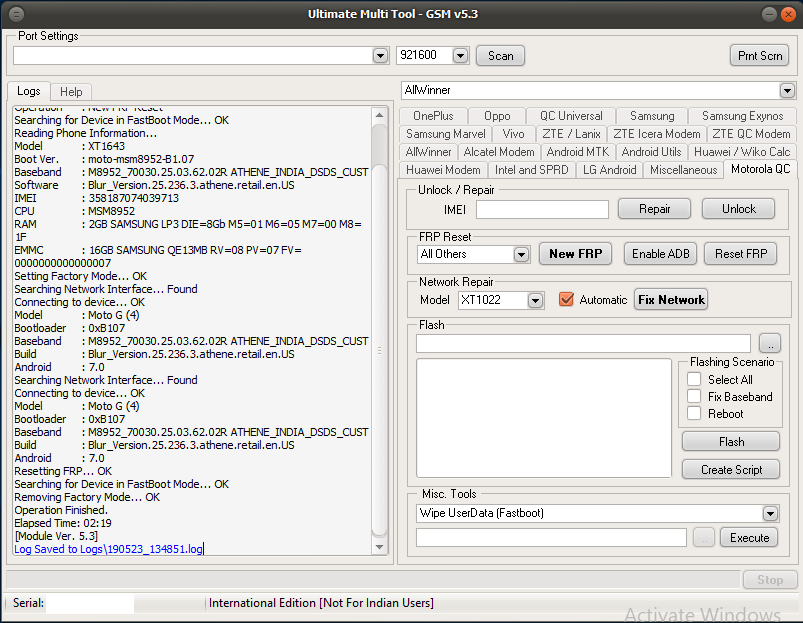Viewport: 803px width, 623px height.
Task: Click the Prnt Scrn button
Action: pos(759,56)
